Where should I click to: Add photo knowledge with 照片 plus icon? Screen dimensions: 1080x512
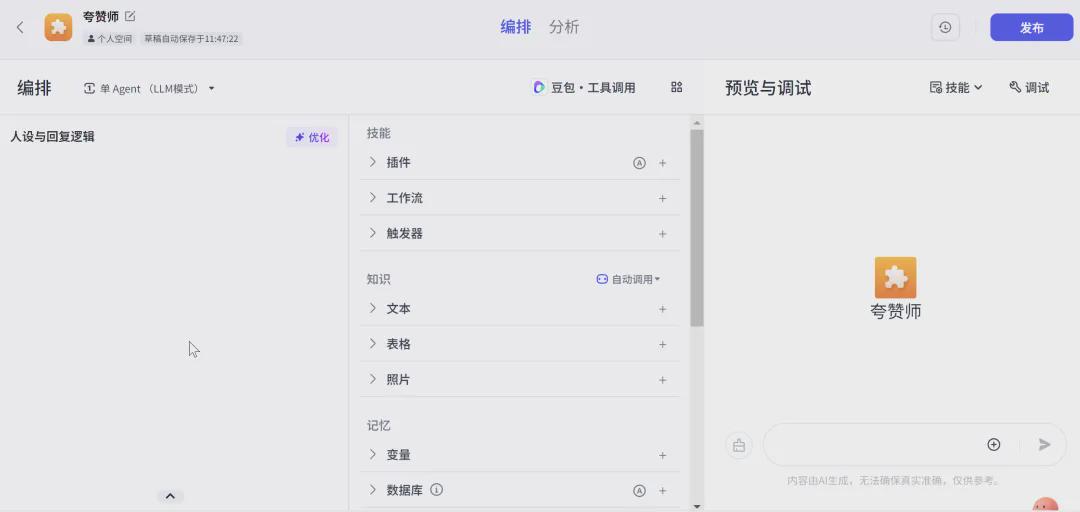click(663, 380)
